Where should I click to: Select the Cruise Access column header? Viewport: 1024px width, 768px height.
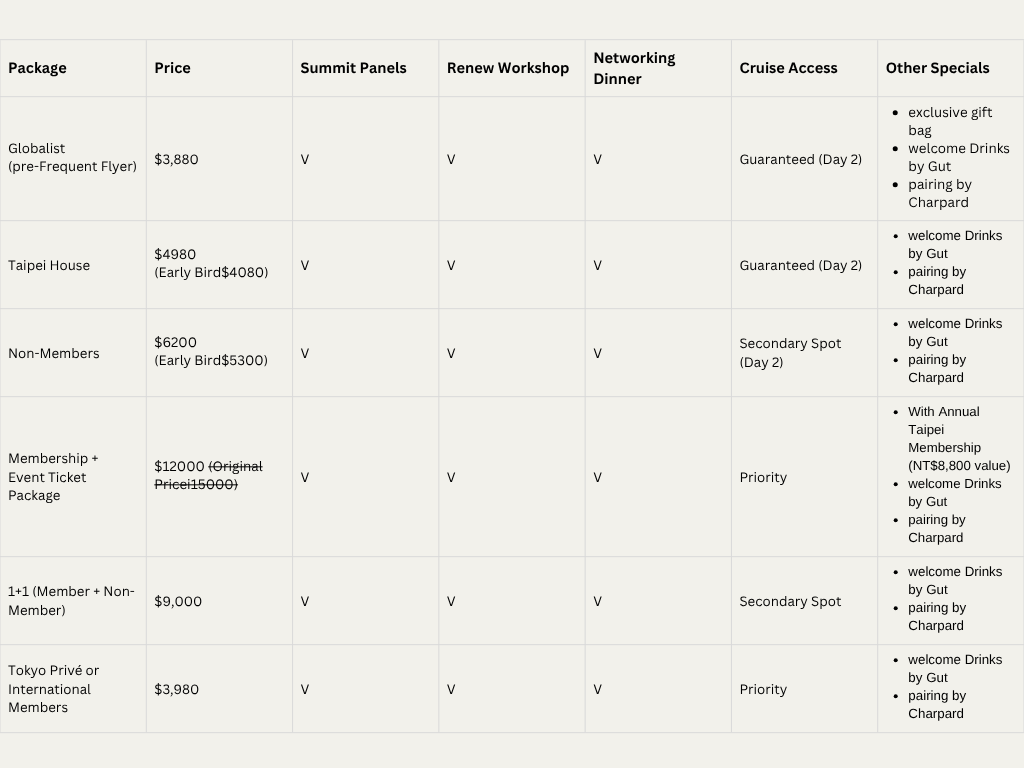pos(788,68)
